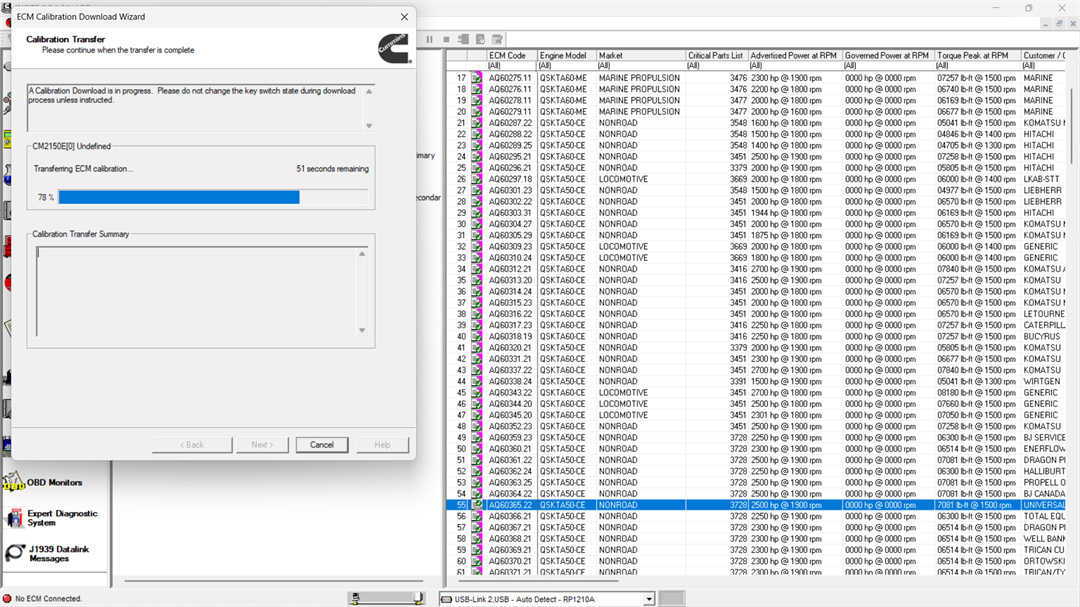Click the red No ECM Connected indicator
The width and height of the screenshot is (1080, 607).
coord(7,599)
